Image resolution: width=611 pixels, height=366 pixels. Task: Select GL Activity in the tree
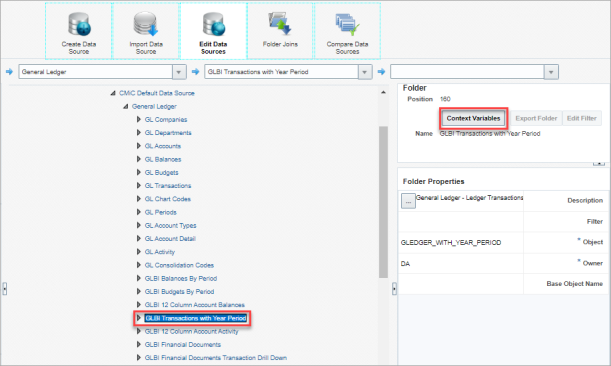point(160,252)
